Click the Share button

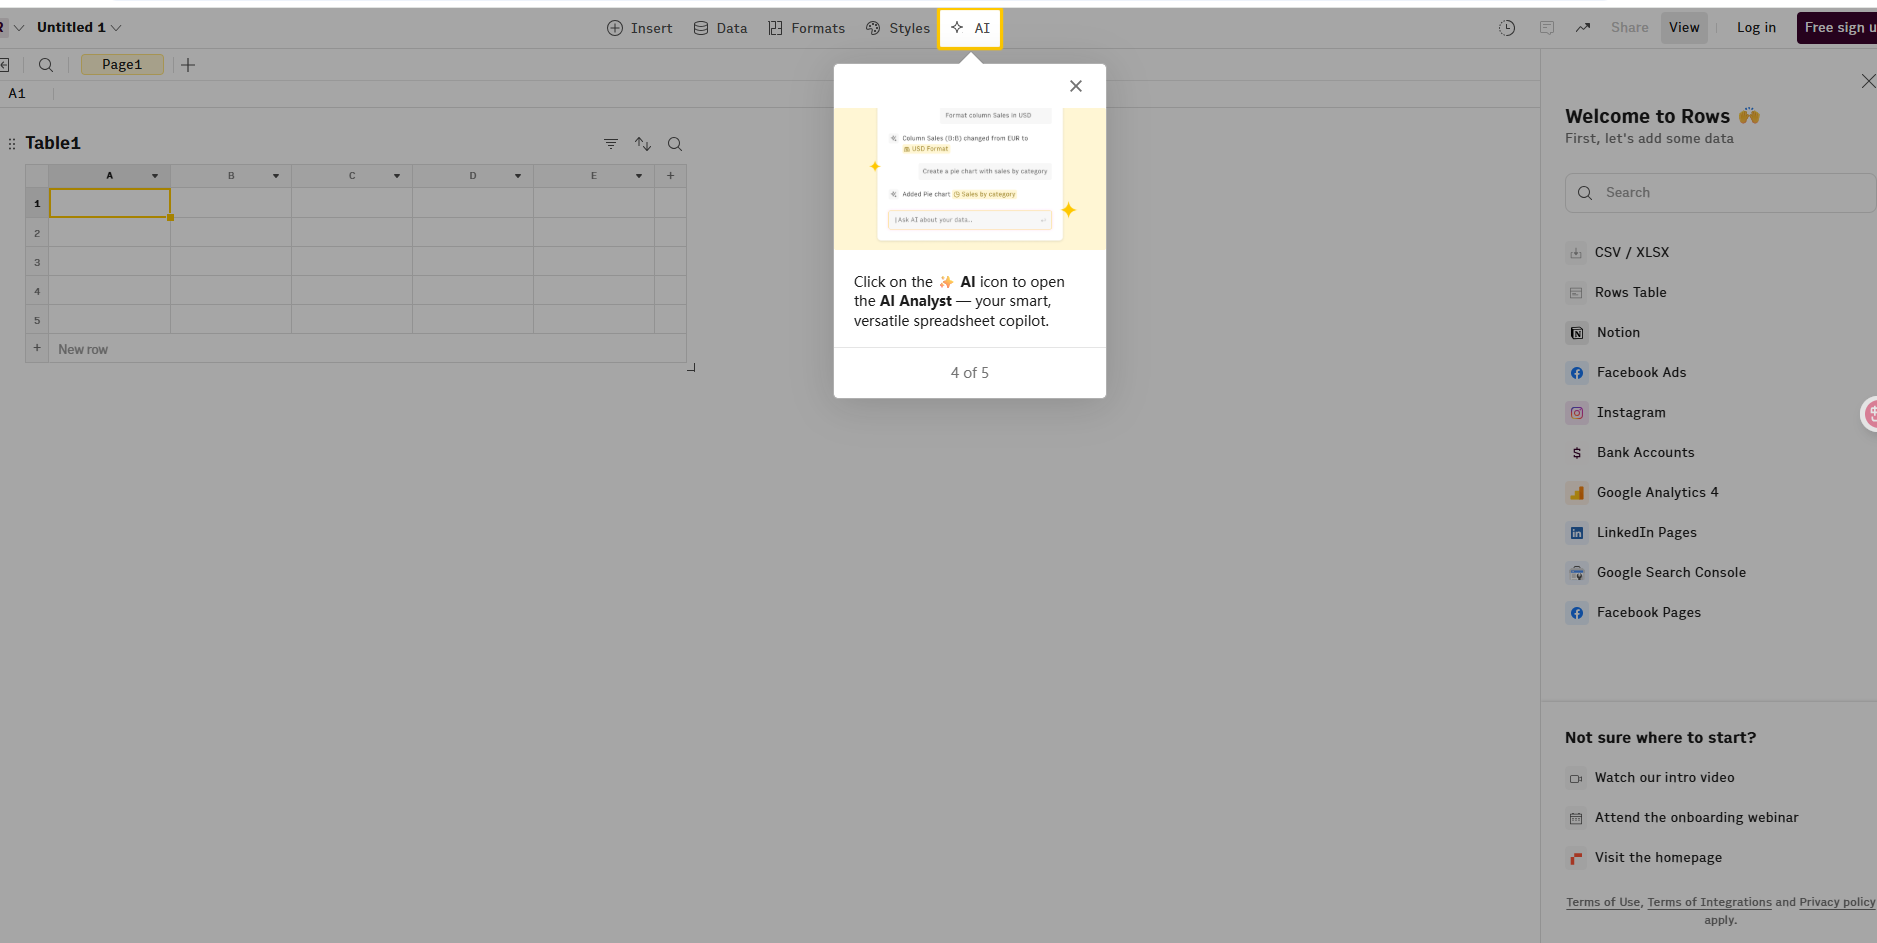point(1630,28)
